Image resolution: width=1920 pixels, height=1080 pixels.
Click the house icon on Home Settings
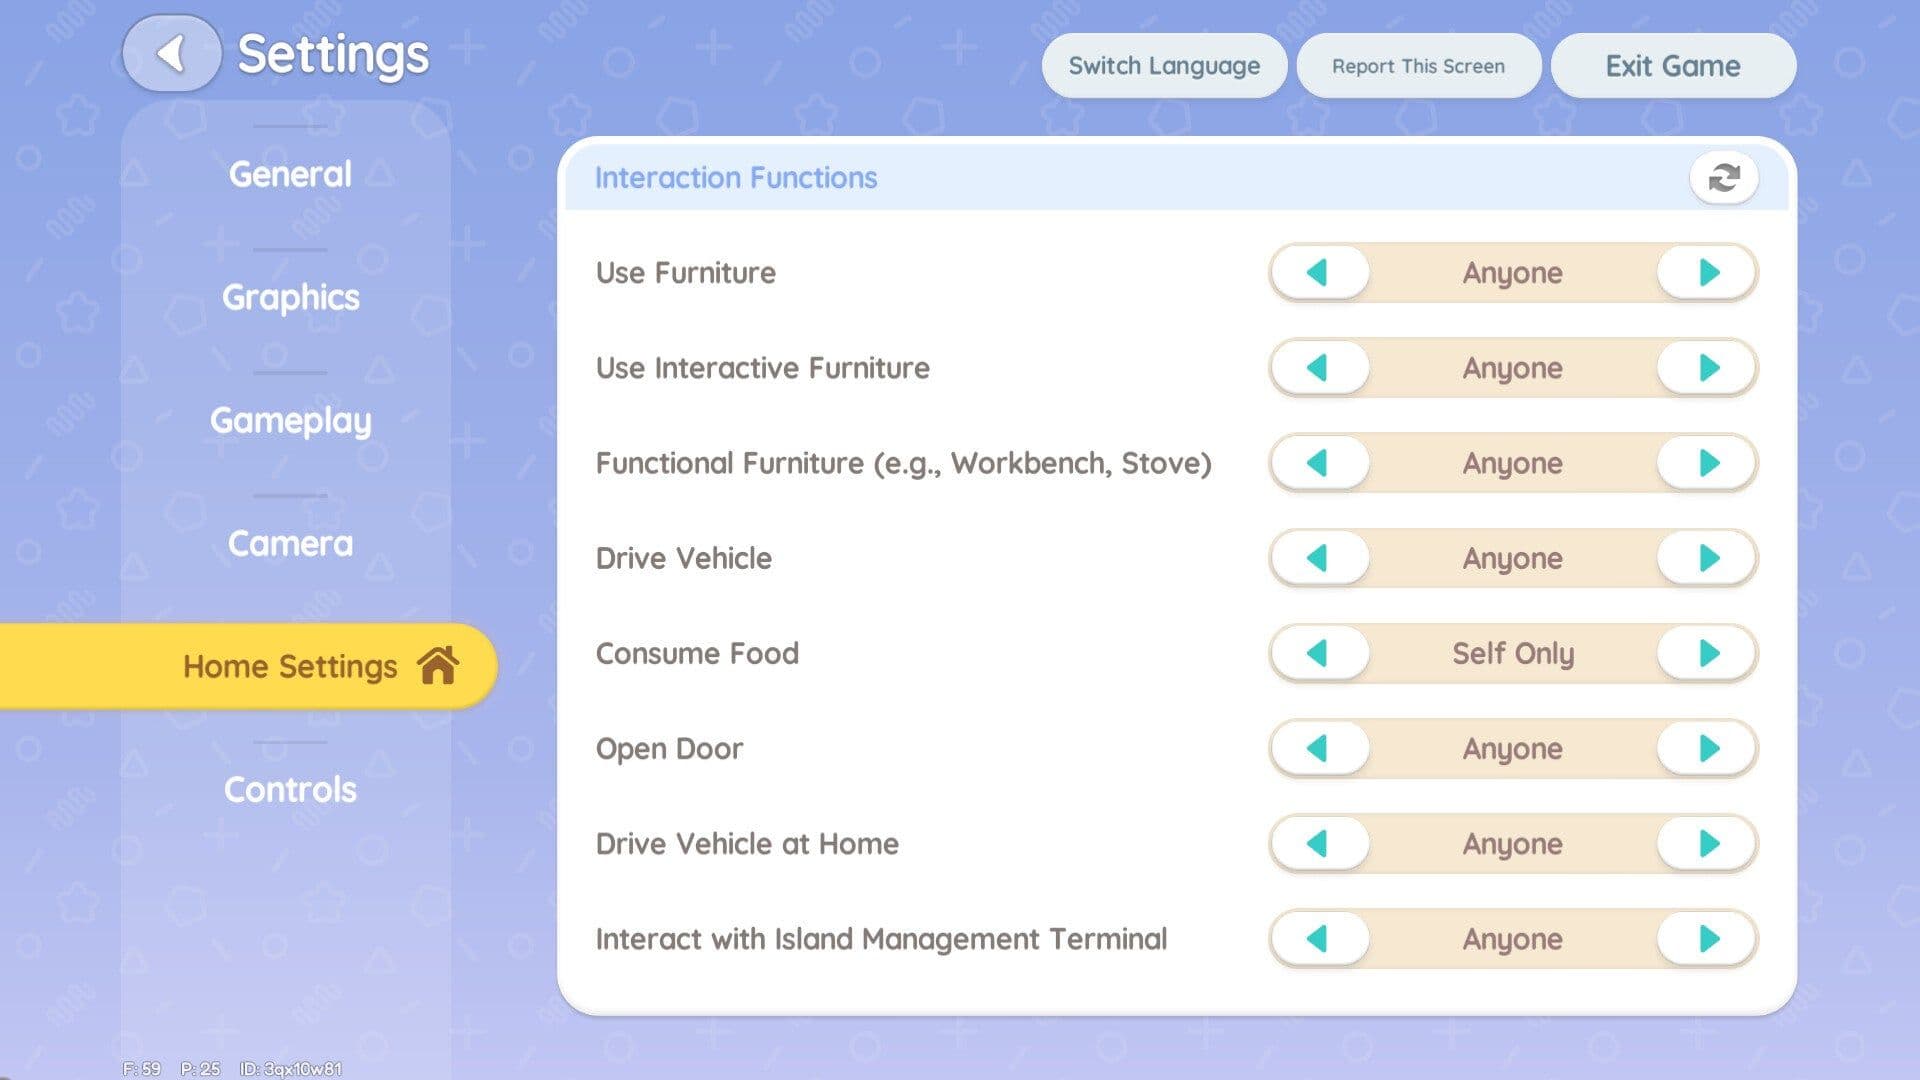[437, 666]
